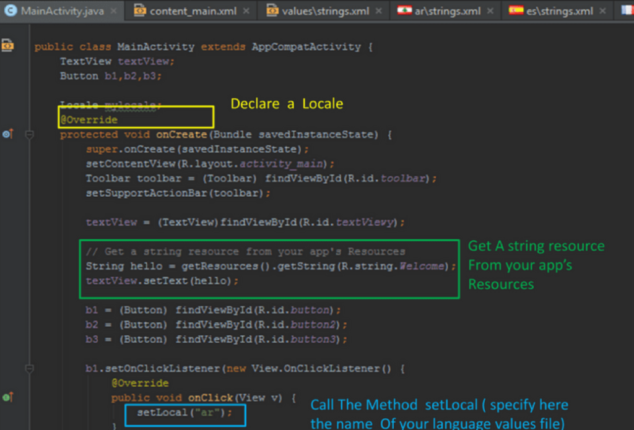Open the values\strings.xml tab

click(325, 11)
